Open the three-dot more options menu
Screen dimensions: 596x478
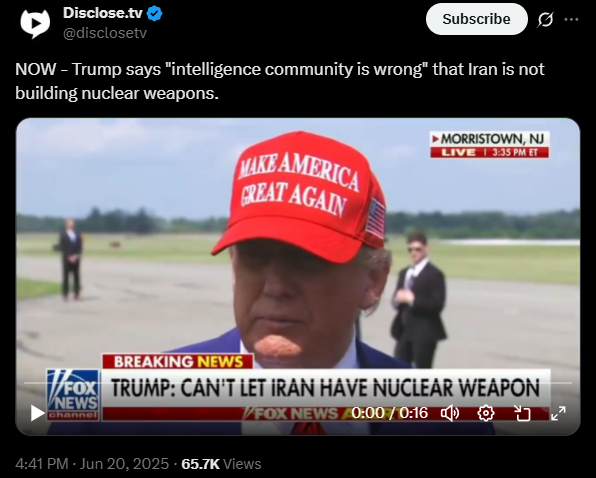pos(571,19)
